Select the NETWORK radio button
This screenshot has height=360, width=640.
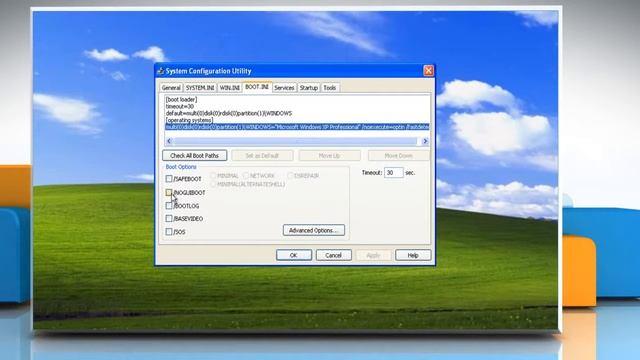[x=246, y=176]
